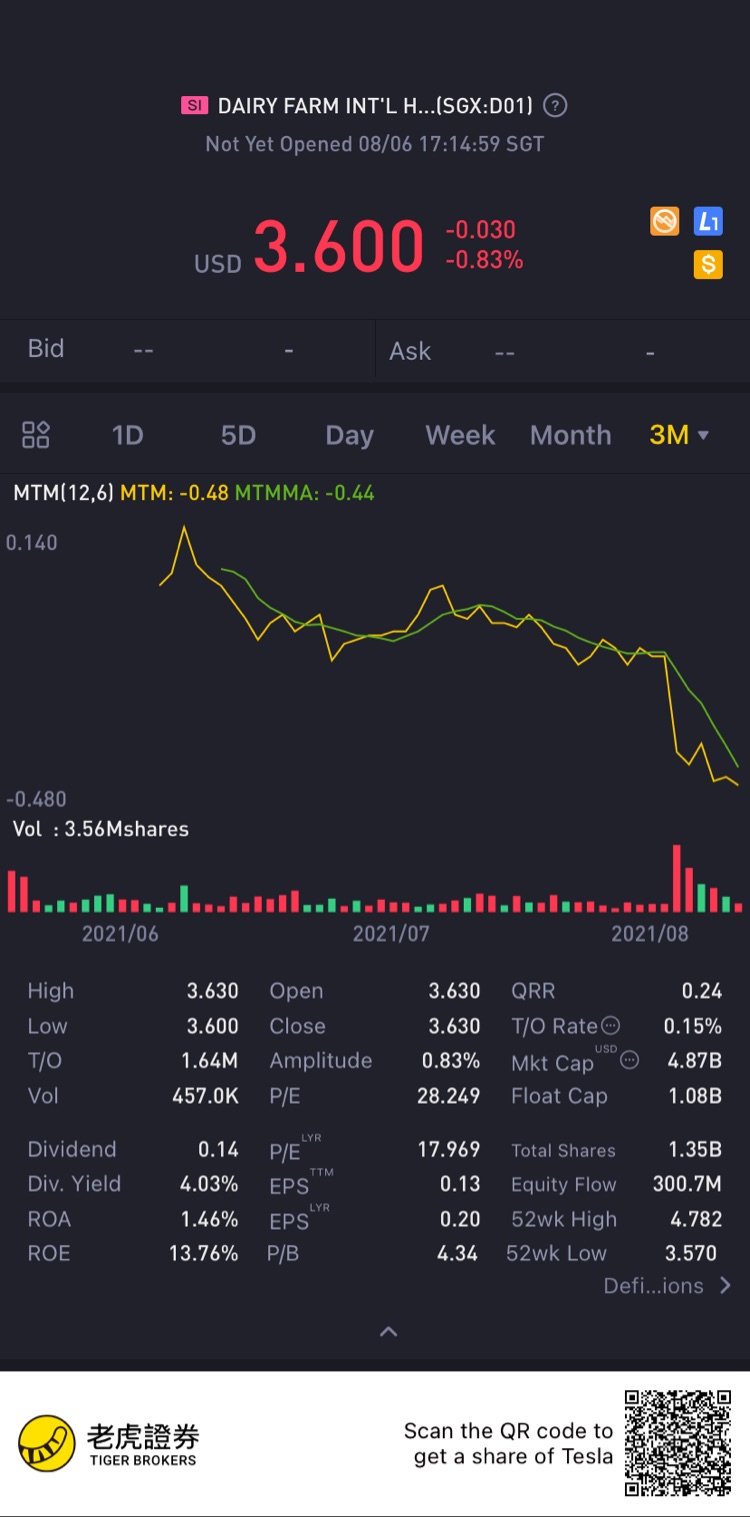Tap the 52wk Low value 3.570

pyautogui.click(x=691, y=1253)
